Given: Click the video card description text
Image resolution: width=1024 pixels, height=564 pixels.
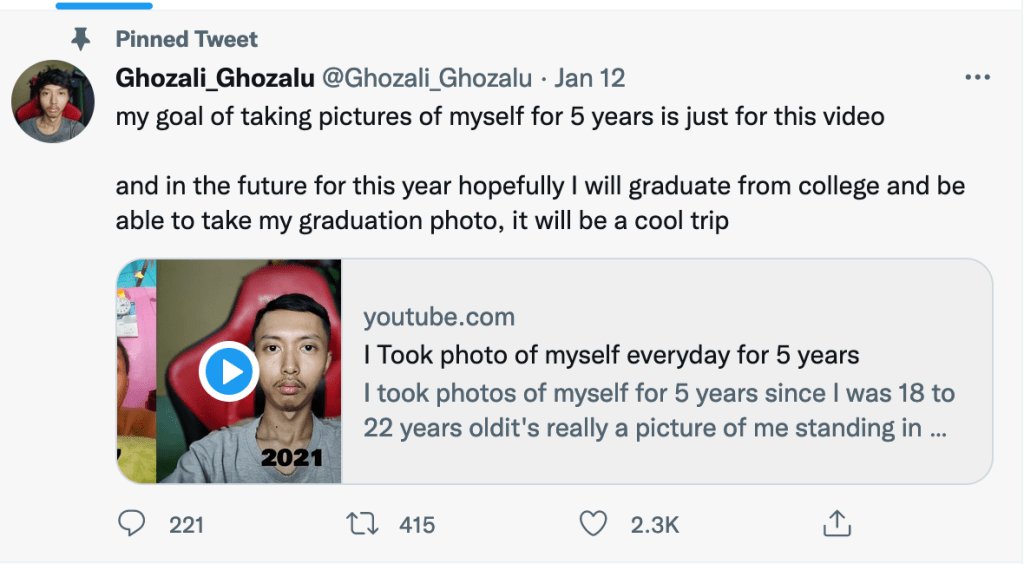Looking at the screenshot, I should point(658,411).
